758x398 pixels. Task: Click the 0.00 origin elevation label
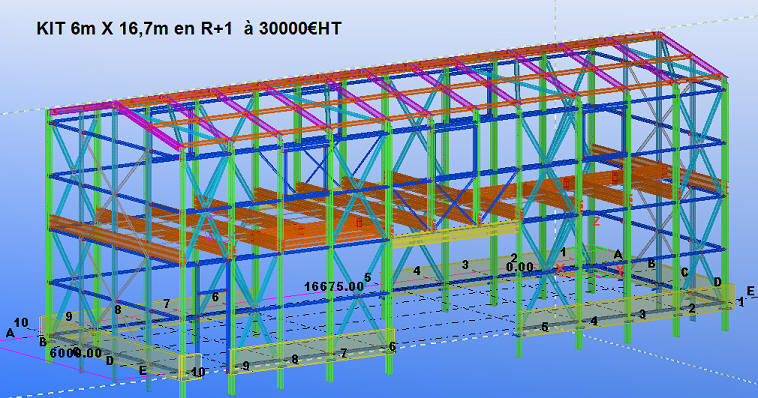pyautogui.click(x=520, y=267)
